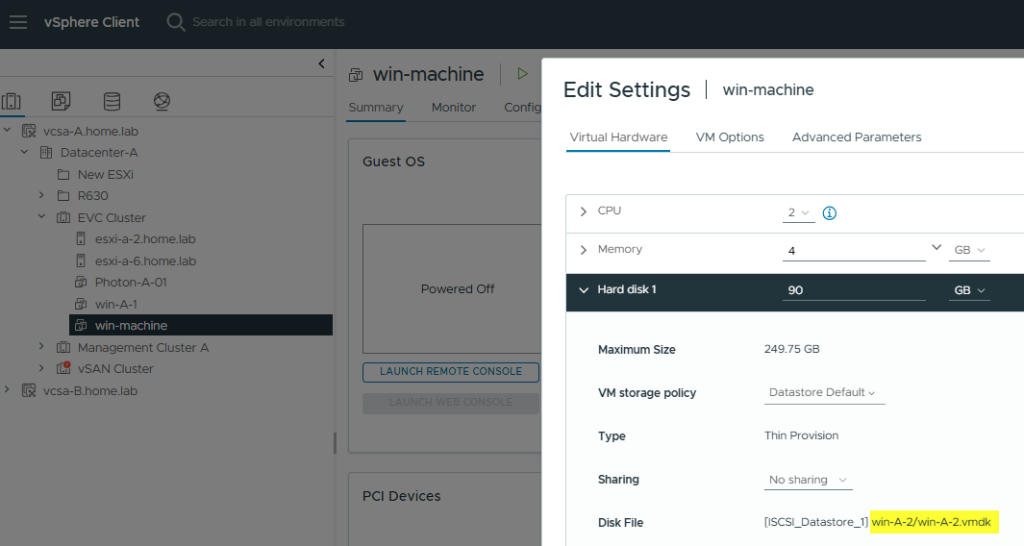Collapse the Hard disk 1 section
1024x546 pixels.
coord(583,290)
